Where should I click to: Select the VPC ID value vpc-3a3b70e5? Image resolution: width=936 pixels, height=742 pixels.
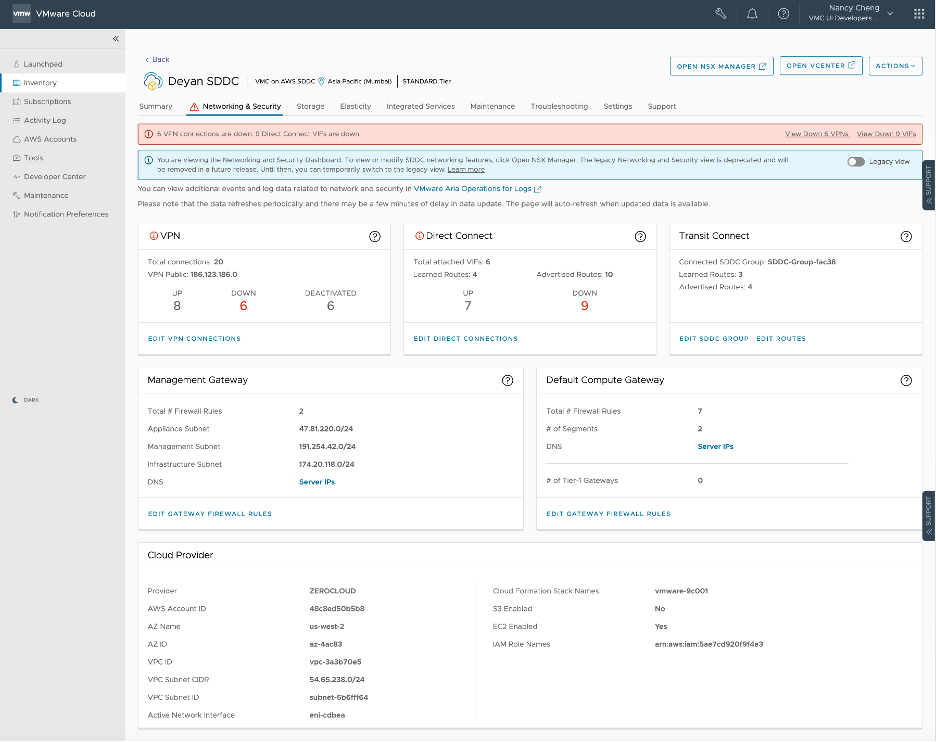pos(335,661)
